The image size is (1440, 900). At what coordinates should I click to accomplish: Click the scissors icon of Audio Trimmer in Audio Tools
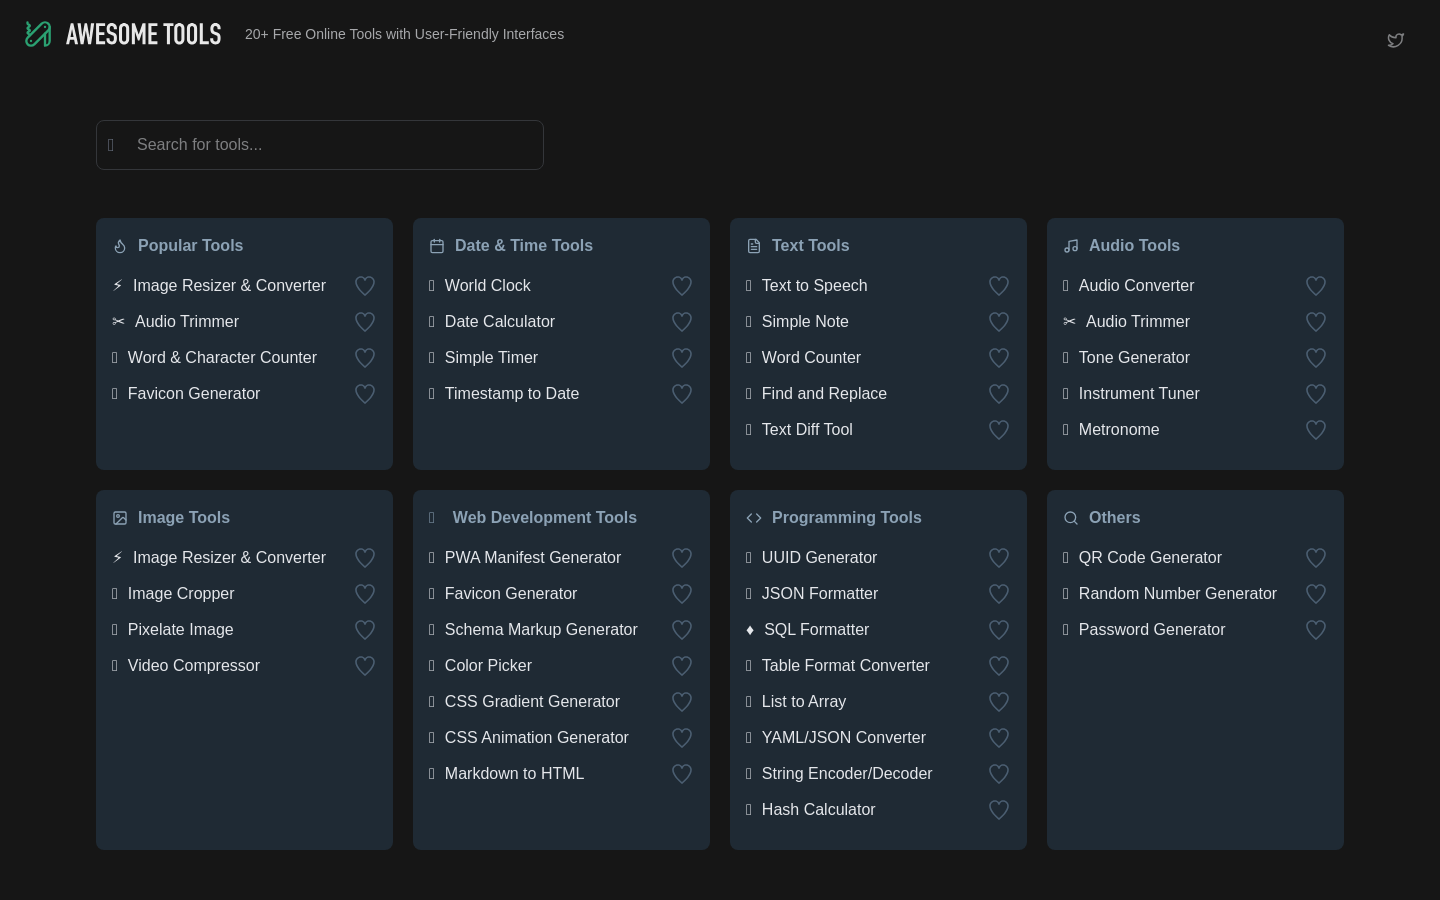pos(1069,322)
